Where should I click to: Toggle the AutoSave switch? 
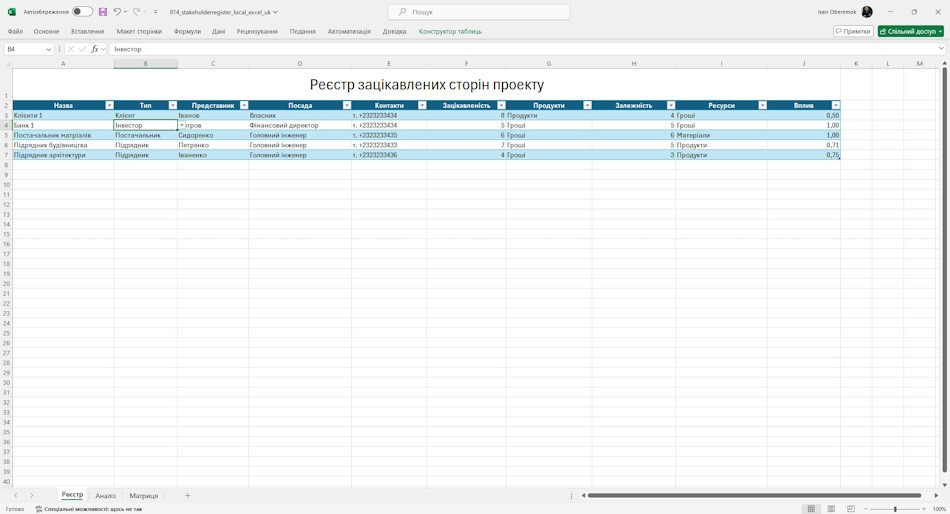tap(82, 12)
